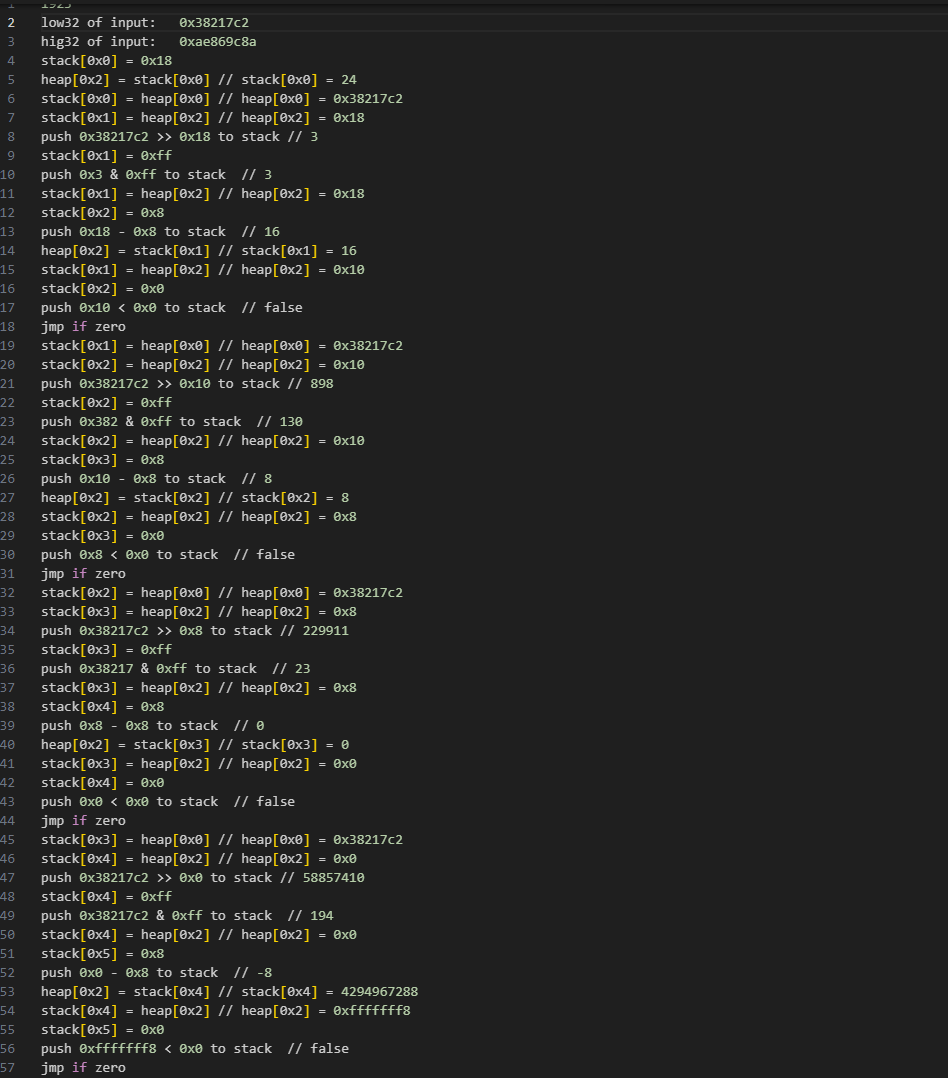The height and width of the screenshot is (1078, 948).
Task: Click the '// 898' comment on line 21
Action: pos(310,384)
